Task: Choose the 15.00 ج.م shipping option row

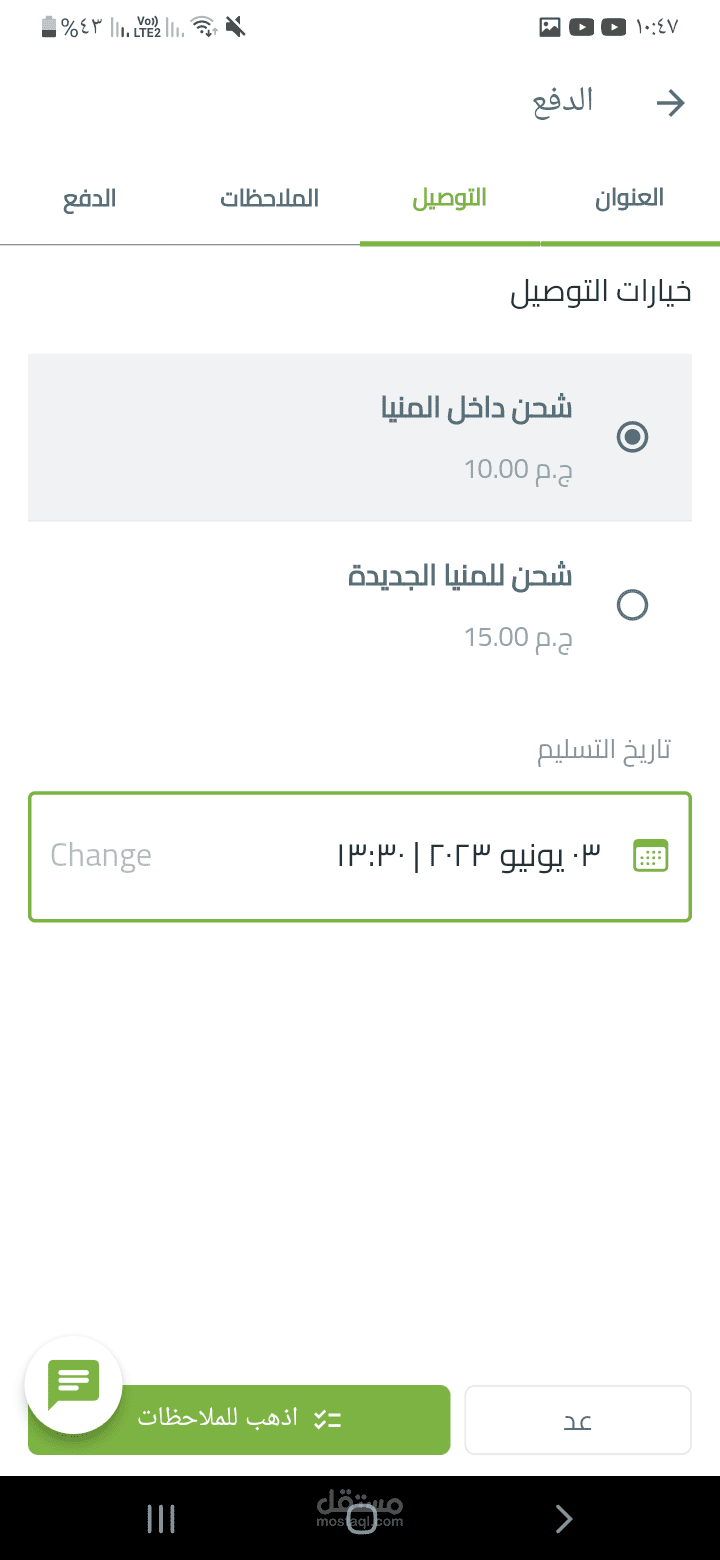Action: click(x=360, y=605)
